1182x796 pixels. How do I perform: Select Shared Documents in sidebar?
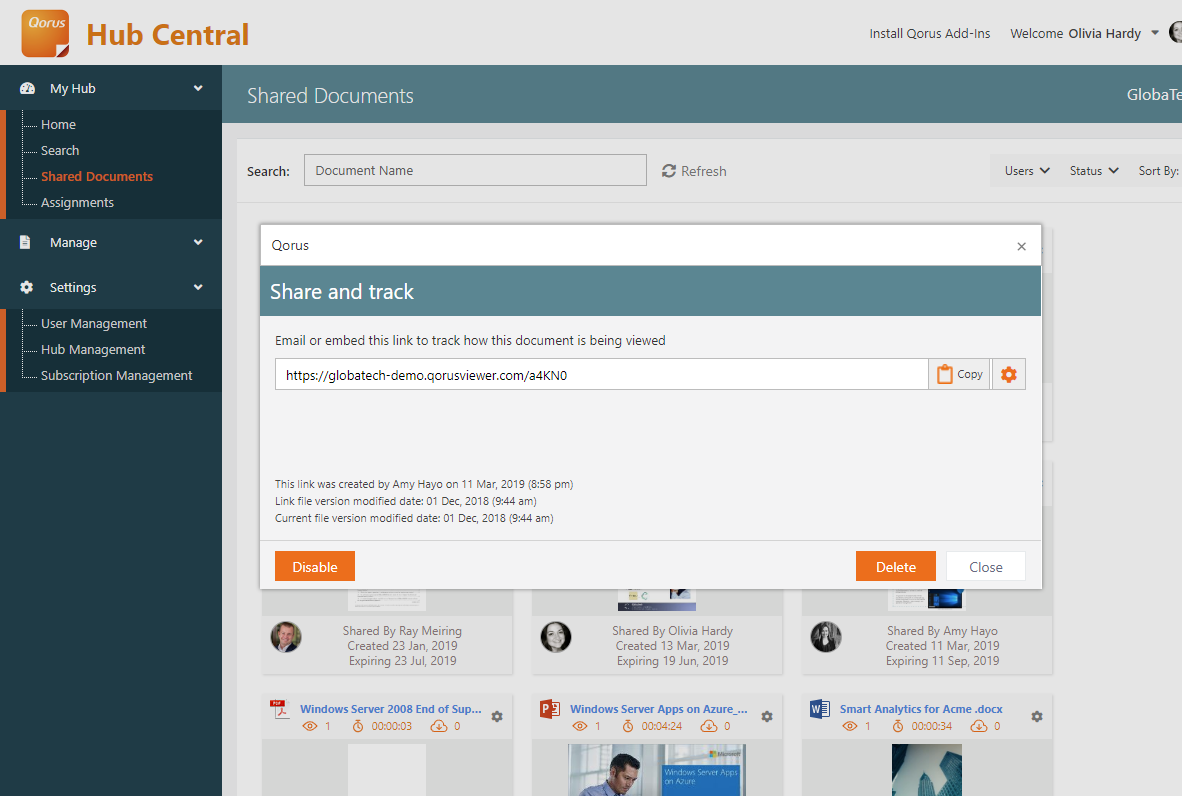(96, 176)
